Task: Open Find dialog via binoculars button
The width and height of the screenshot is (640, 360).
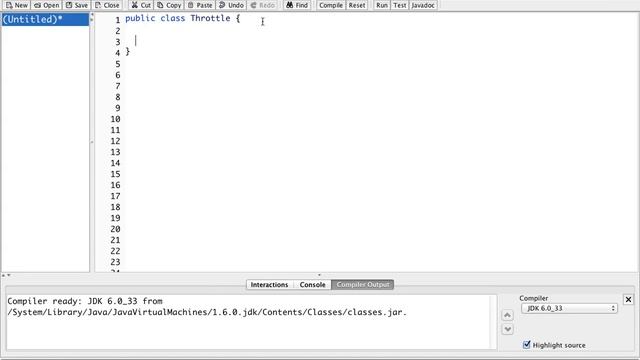Action: click(x=297, y=5)
